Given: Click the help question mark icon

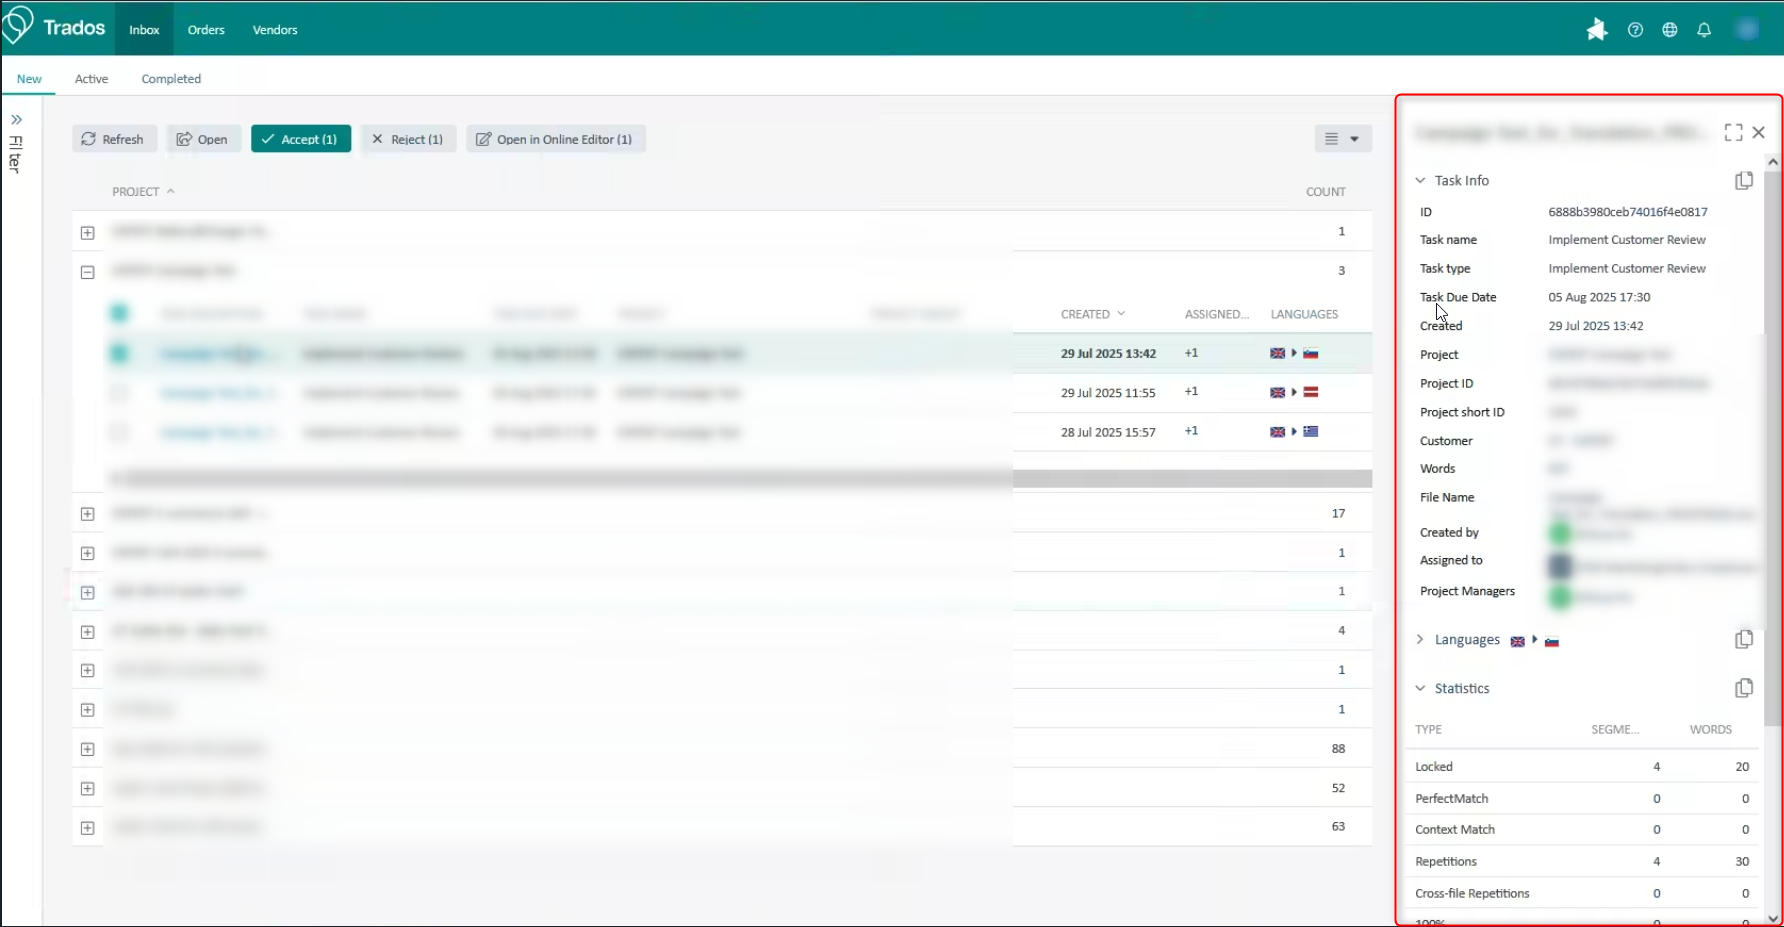Looking at the screenshot, I should tap(1636, 30).
